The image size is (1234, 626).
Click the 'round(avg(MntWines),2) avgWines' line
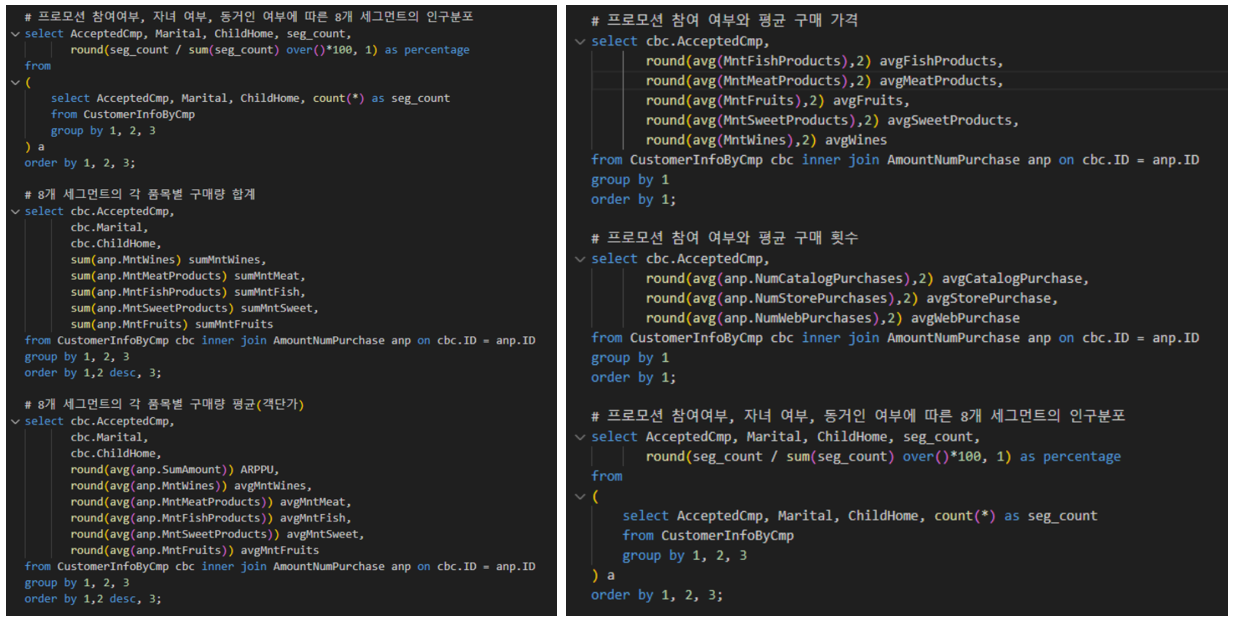pos(766,140)
